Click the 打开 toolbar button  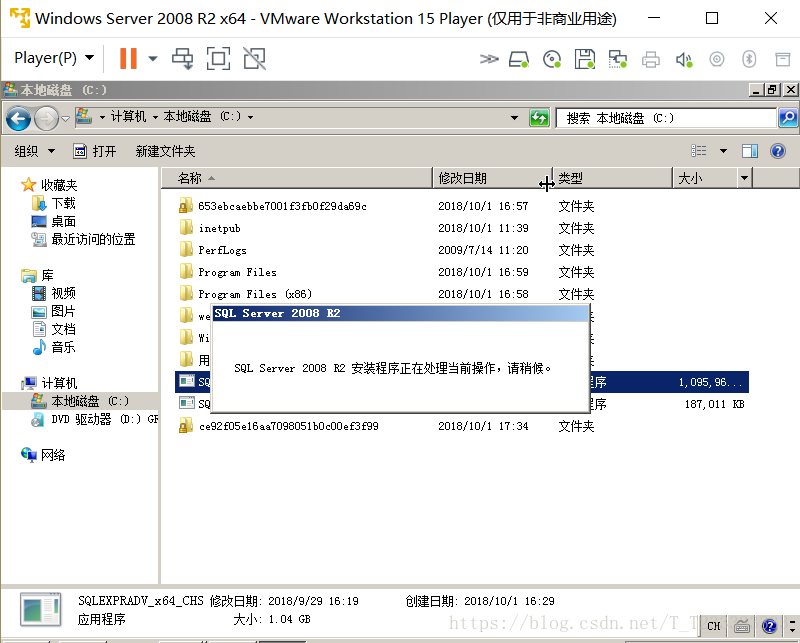(x=95, y=151)
